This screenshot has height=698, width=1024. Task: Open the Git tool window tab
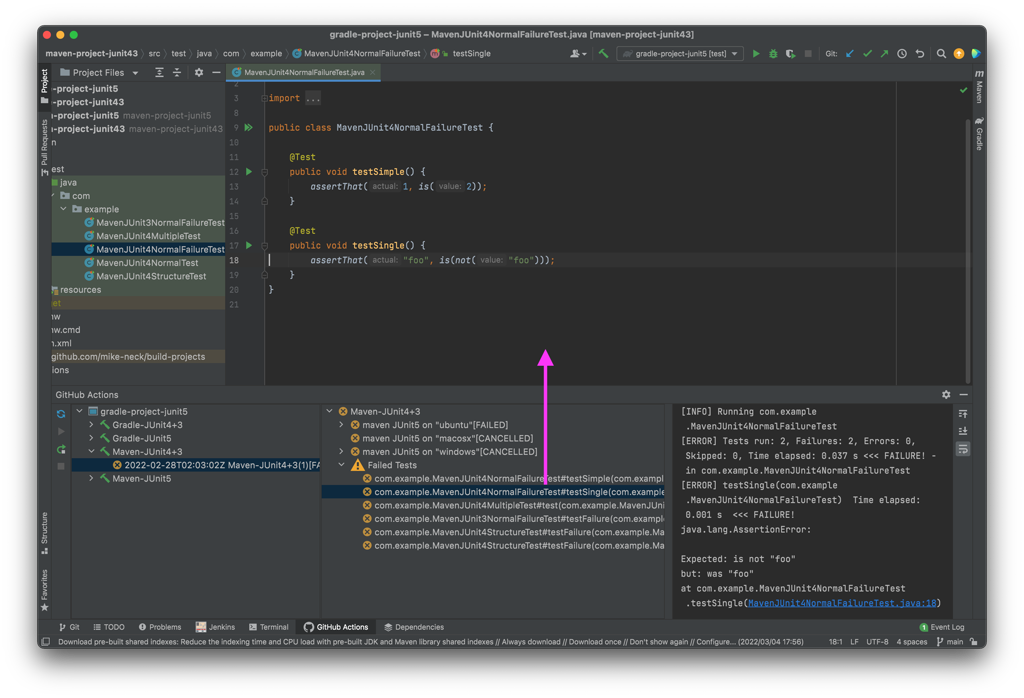[x=69, y=627]
